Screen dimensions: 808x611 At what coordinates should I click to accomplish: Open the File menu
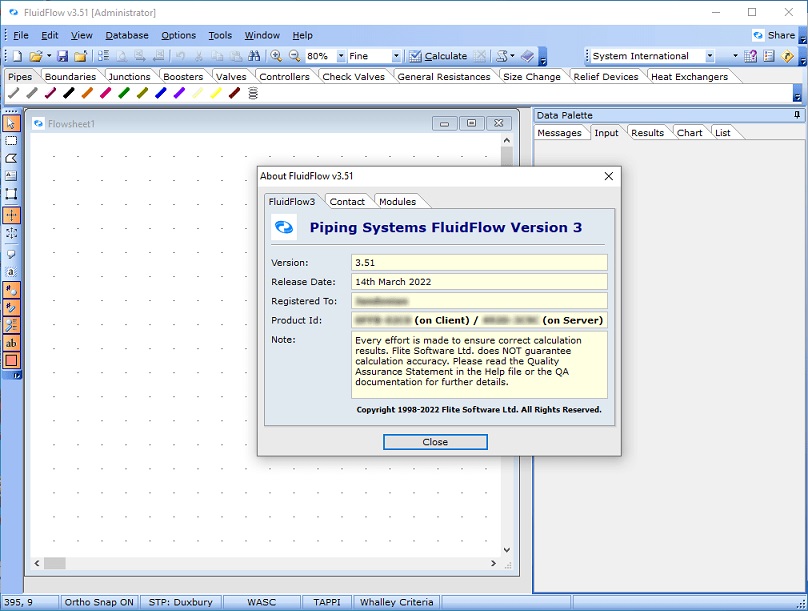click(21, 36)
